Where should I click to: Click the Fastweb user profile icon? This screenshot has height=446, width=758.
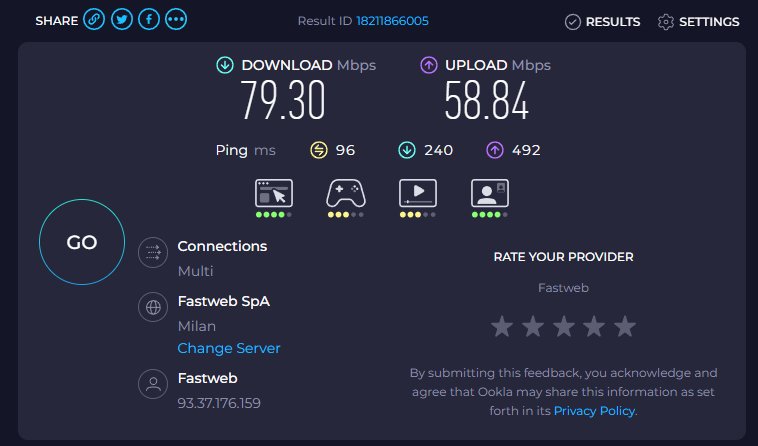153,385
